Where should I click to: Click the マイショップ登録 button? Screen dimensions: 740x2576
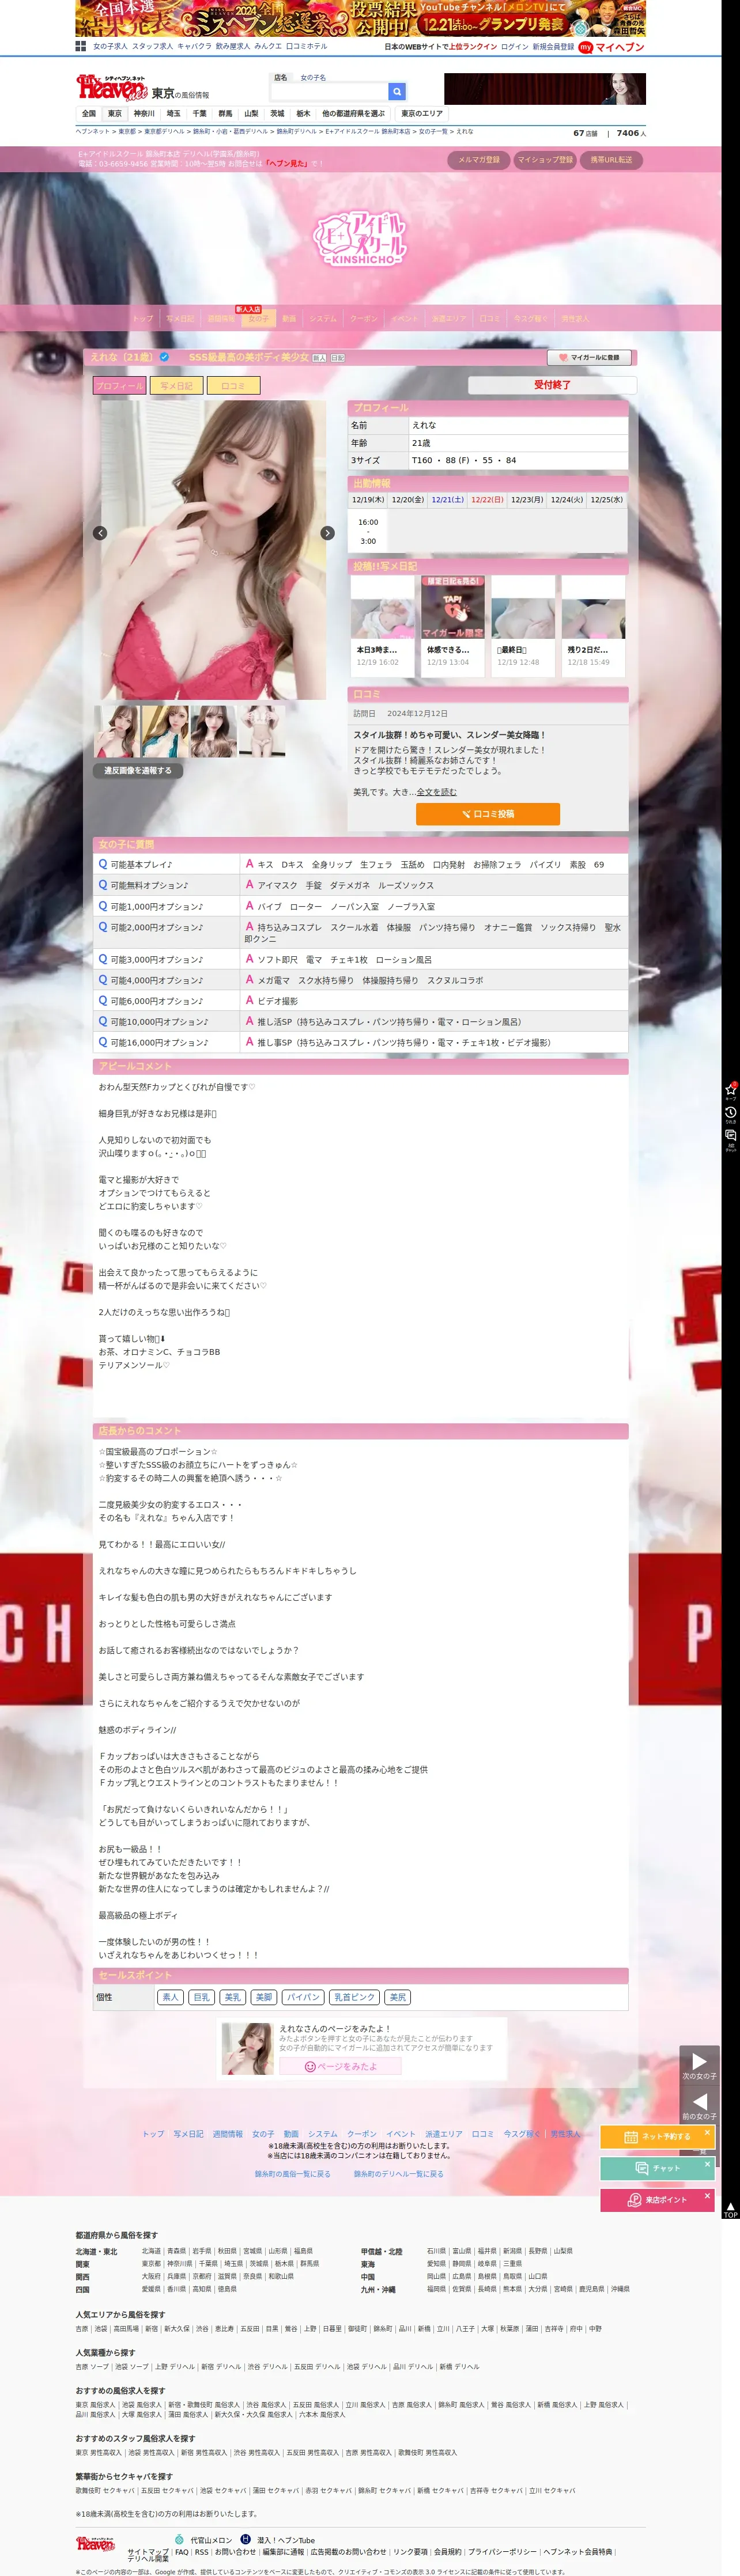pyautogui.click(x=545, y=160)
